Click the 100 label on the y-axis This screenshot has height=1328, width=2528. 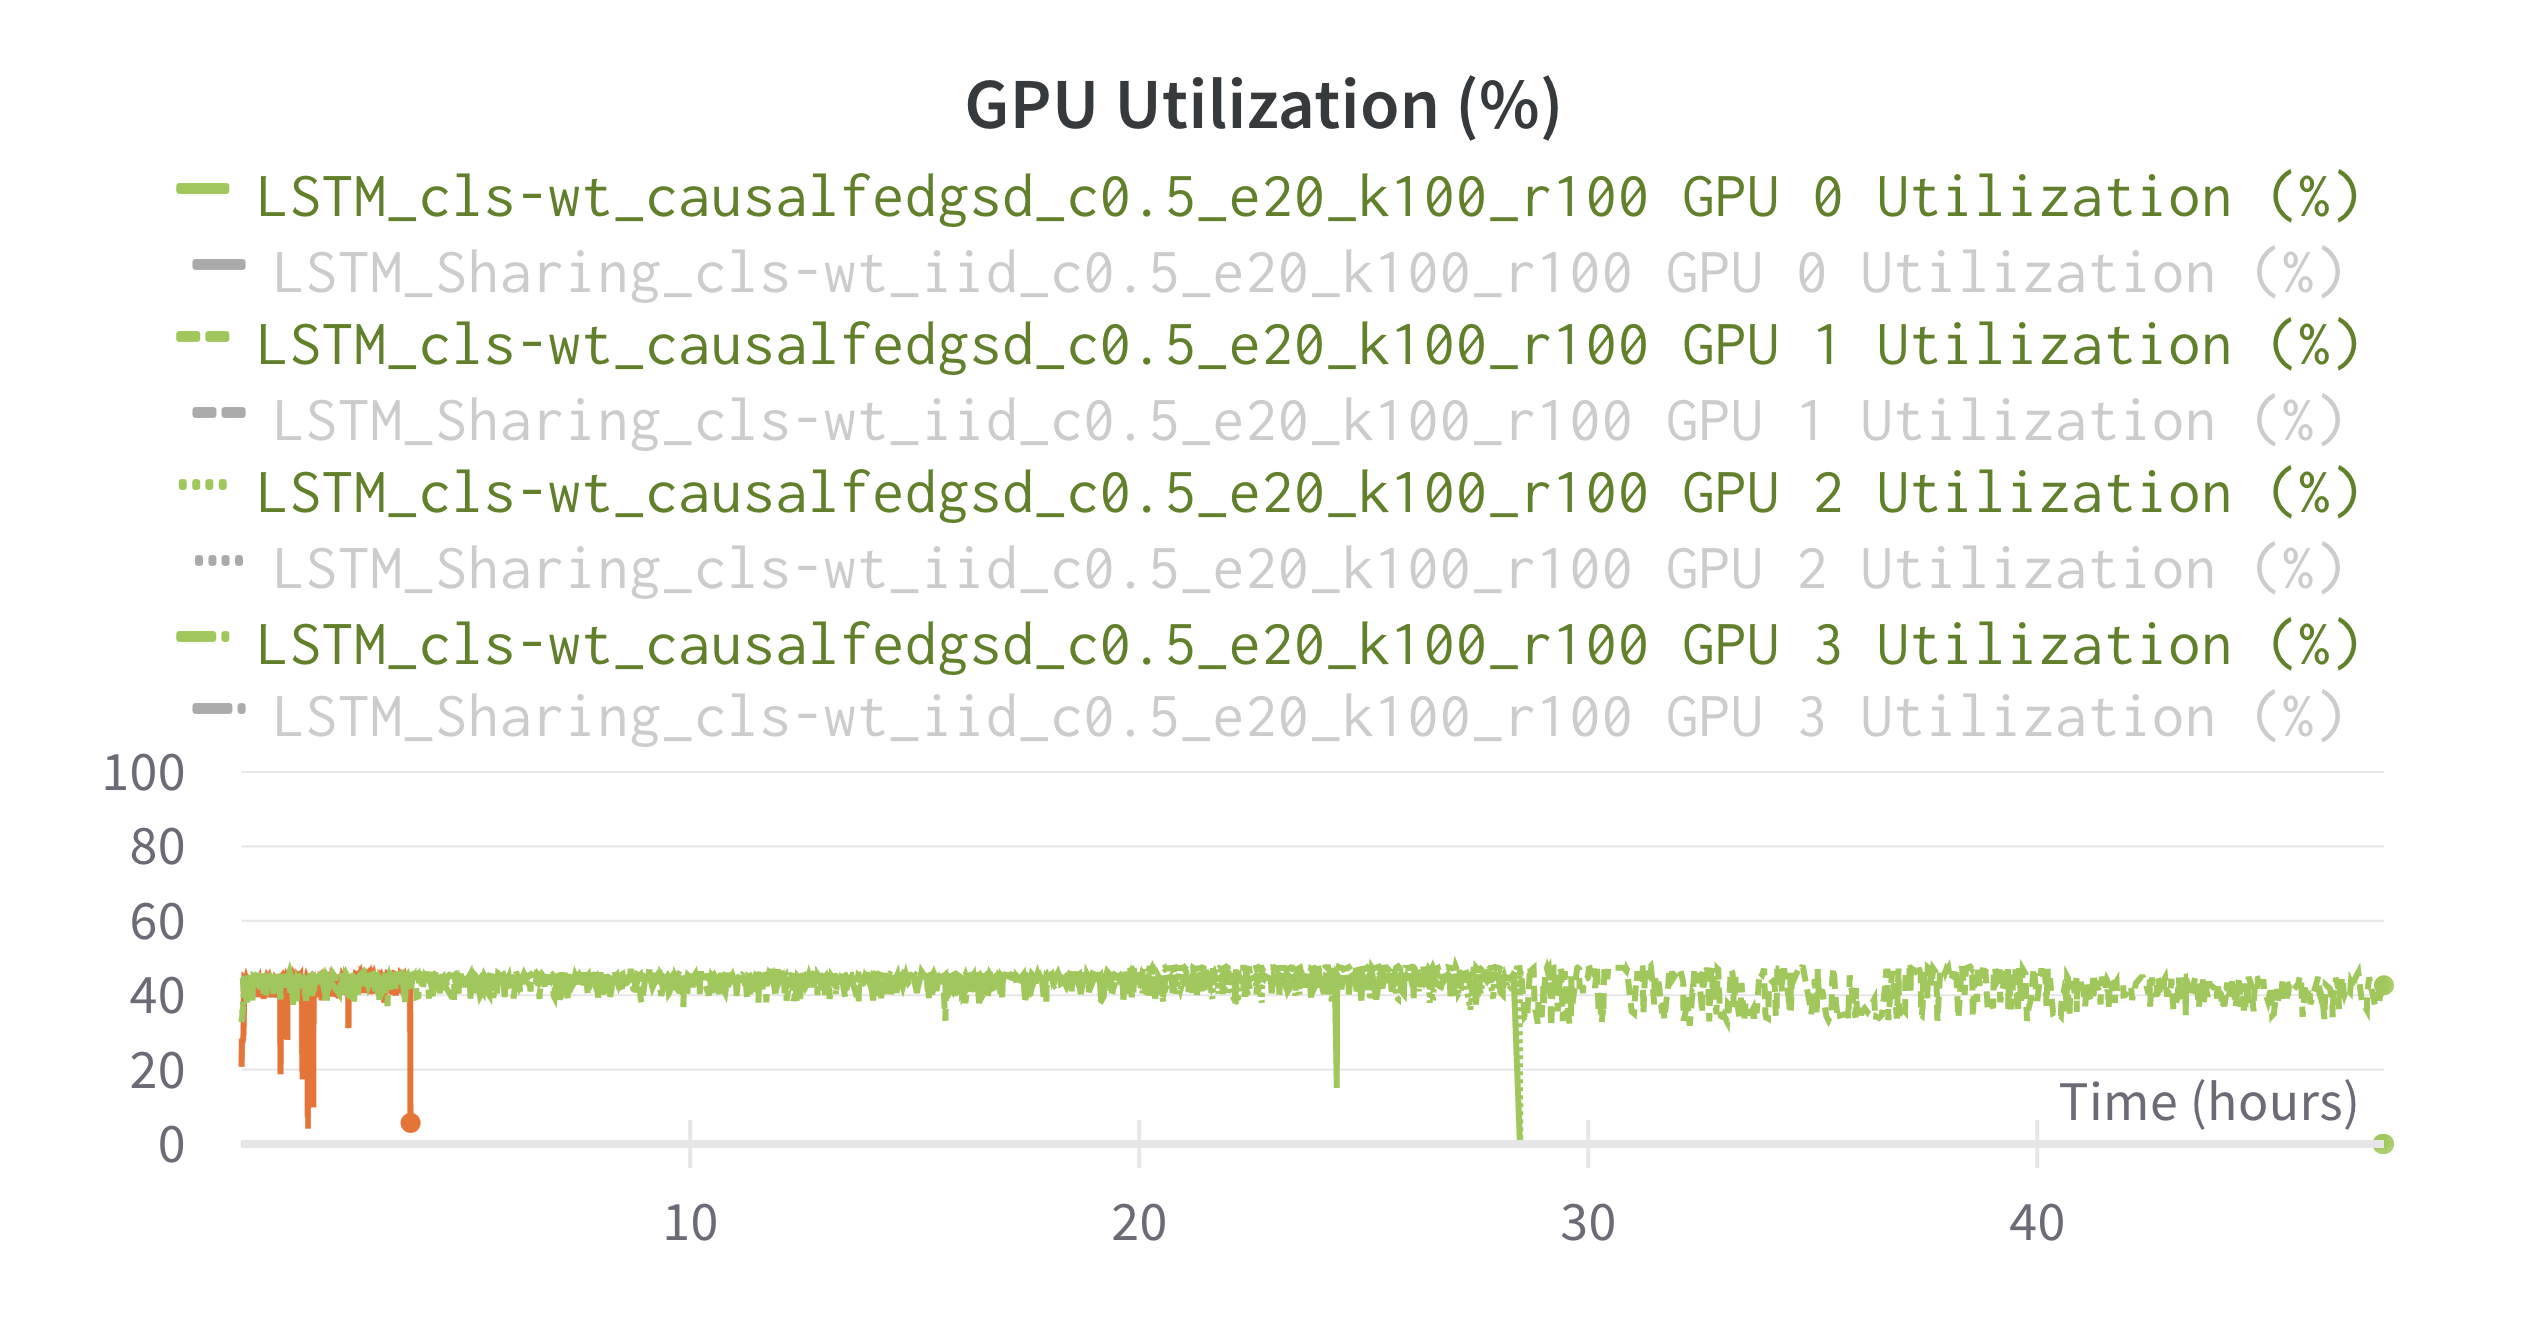pos(144,773)
